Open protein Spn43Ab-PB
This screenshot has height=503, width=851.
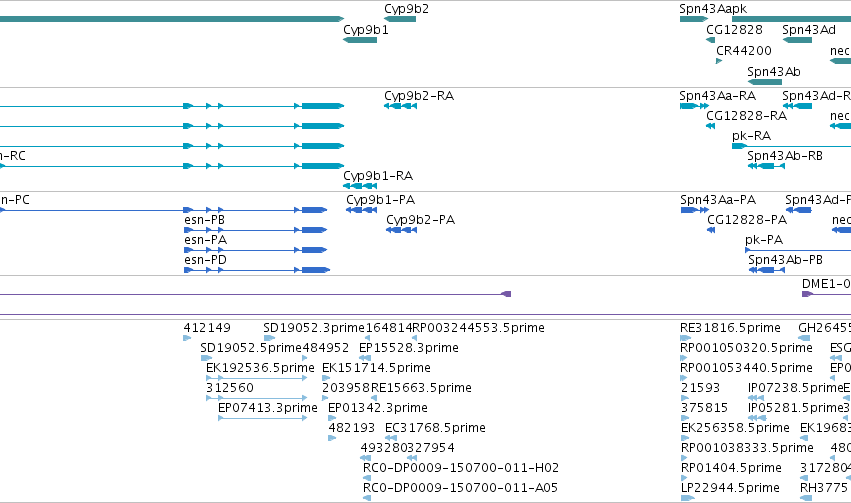pyautogui.click(x=785, y=260)
